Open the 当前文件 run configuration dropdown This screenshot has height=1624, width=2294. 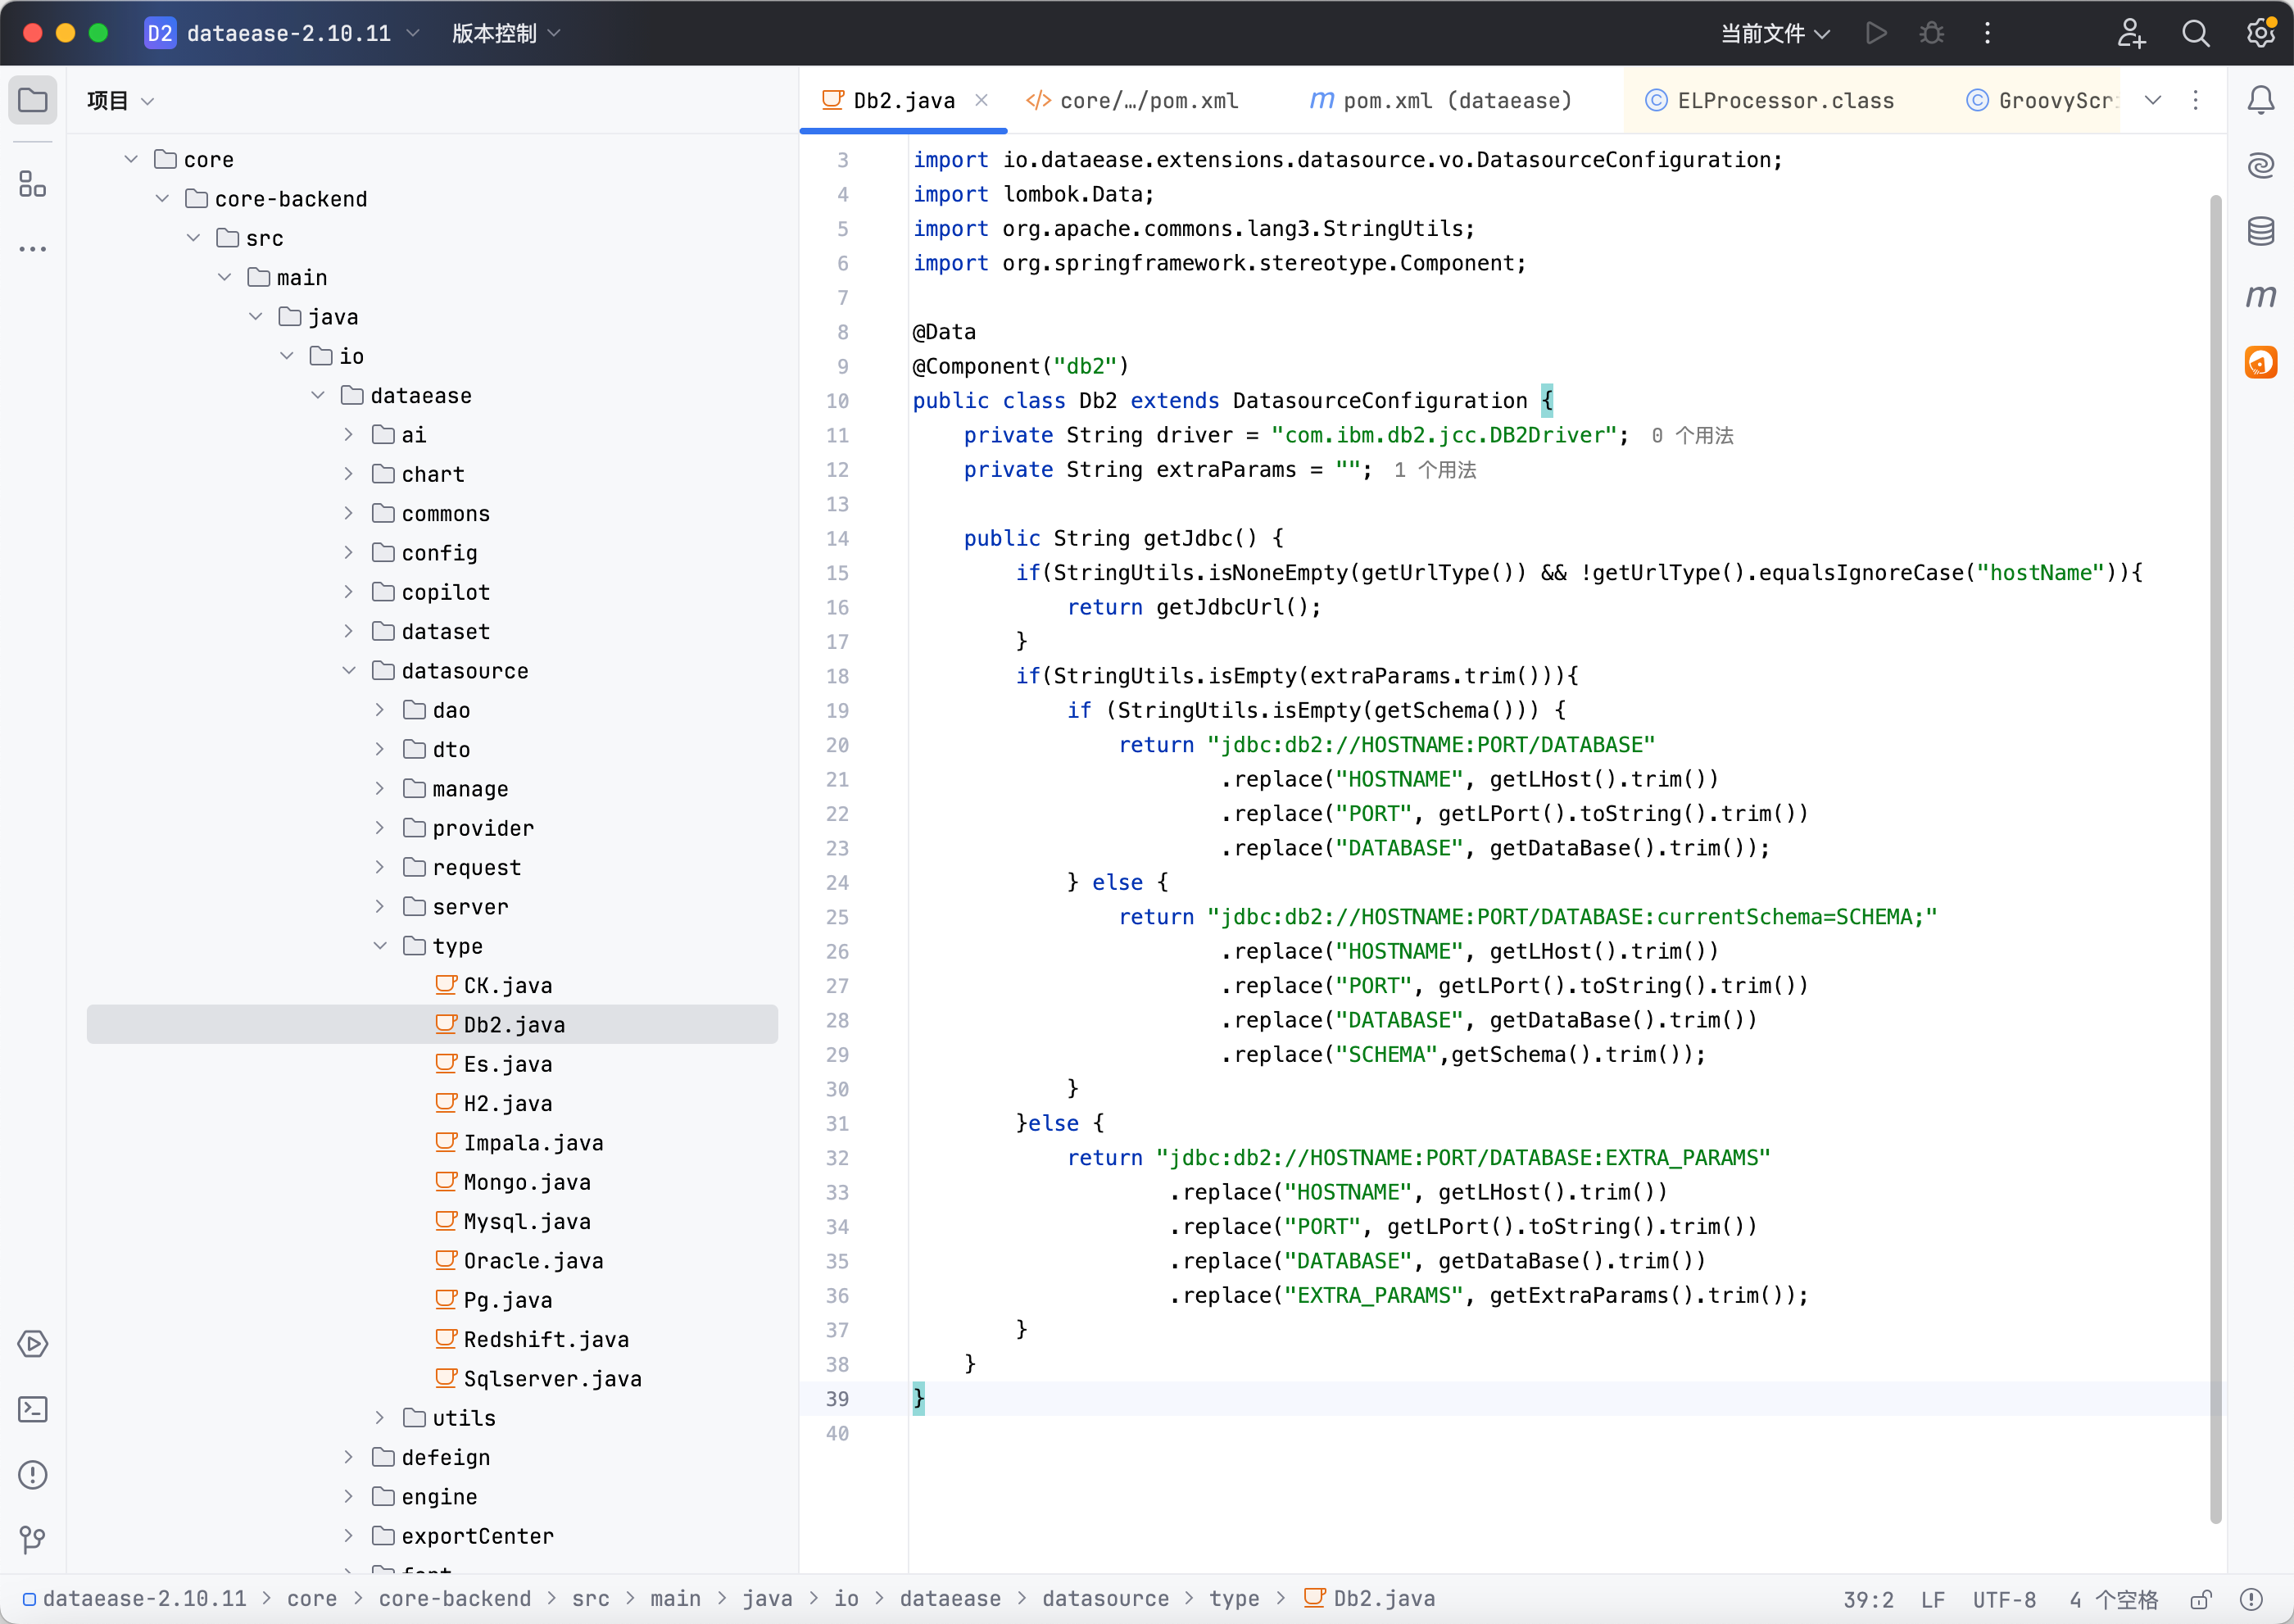click(x=1775, y=33)
